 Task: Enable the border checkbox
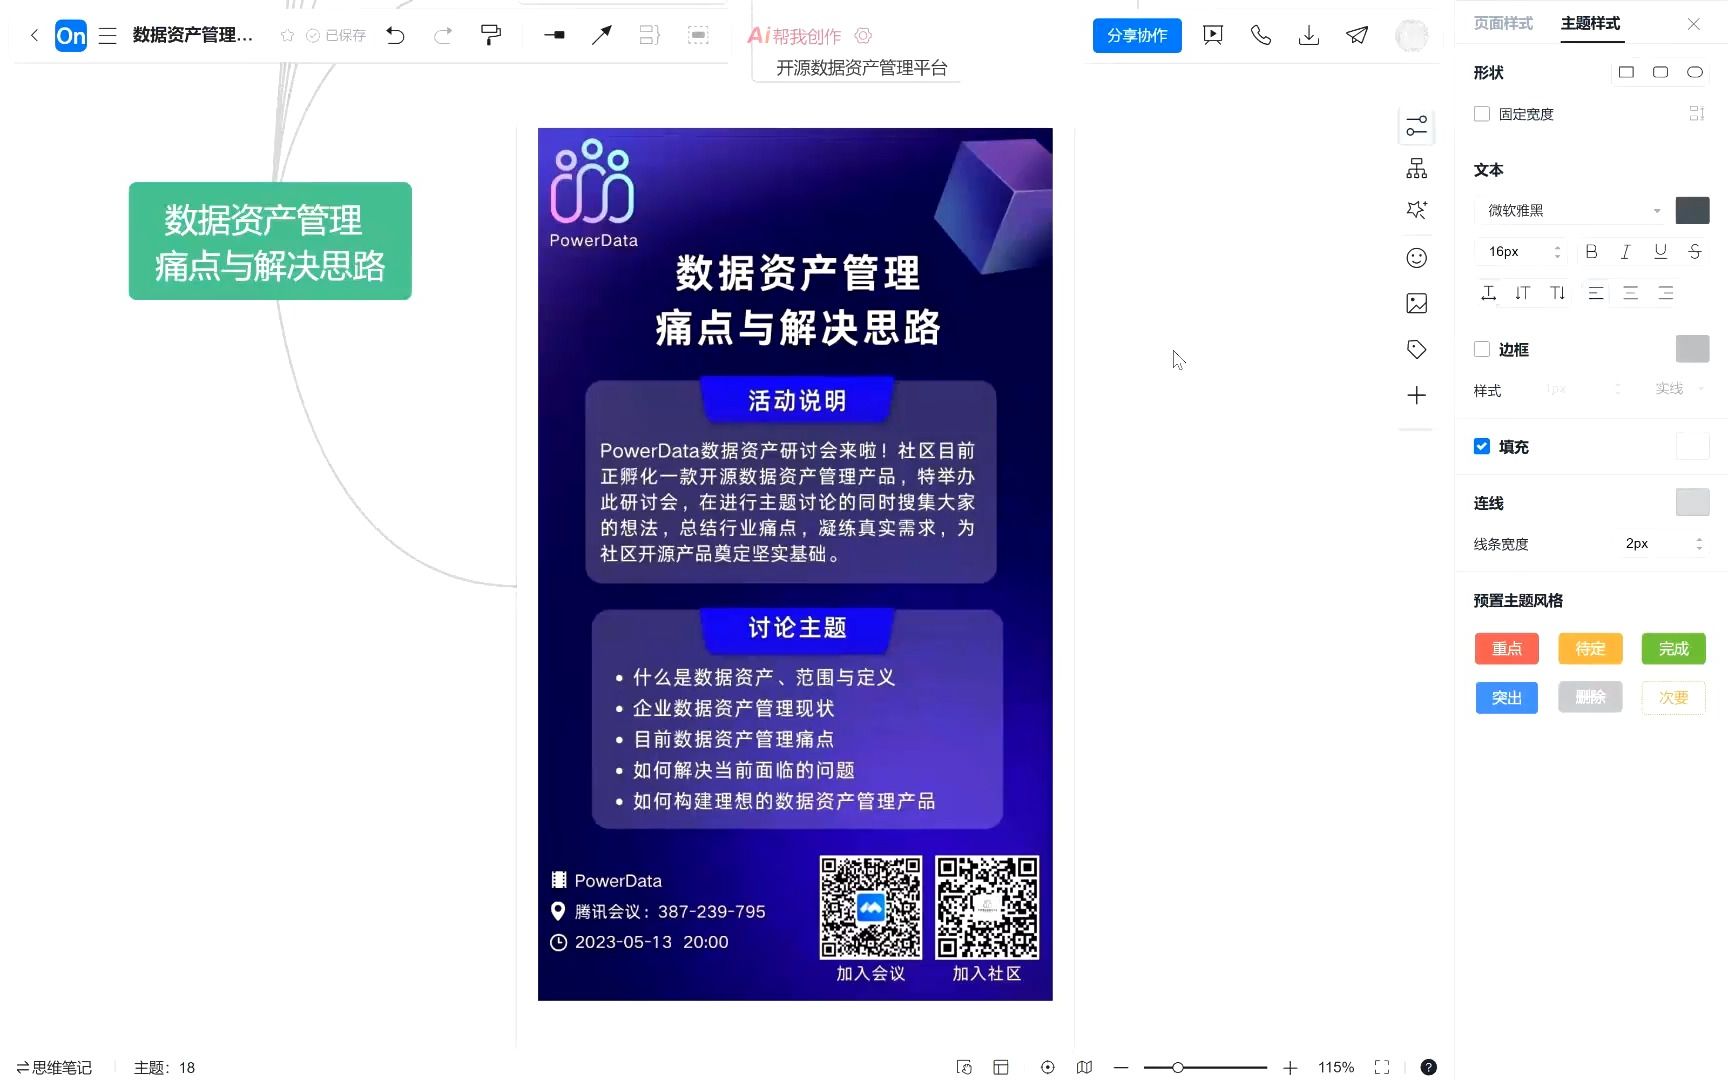pyautogui.click(x=1482, y=349)
